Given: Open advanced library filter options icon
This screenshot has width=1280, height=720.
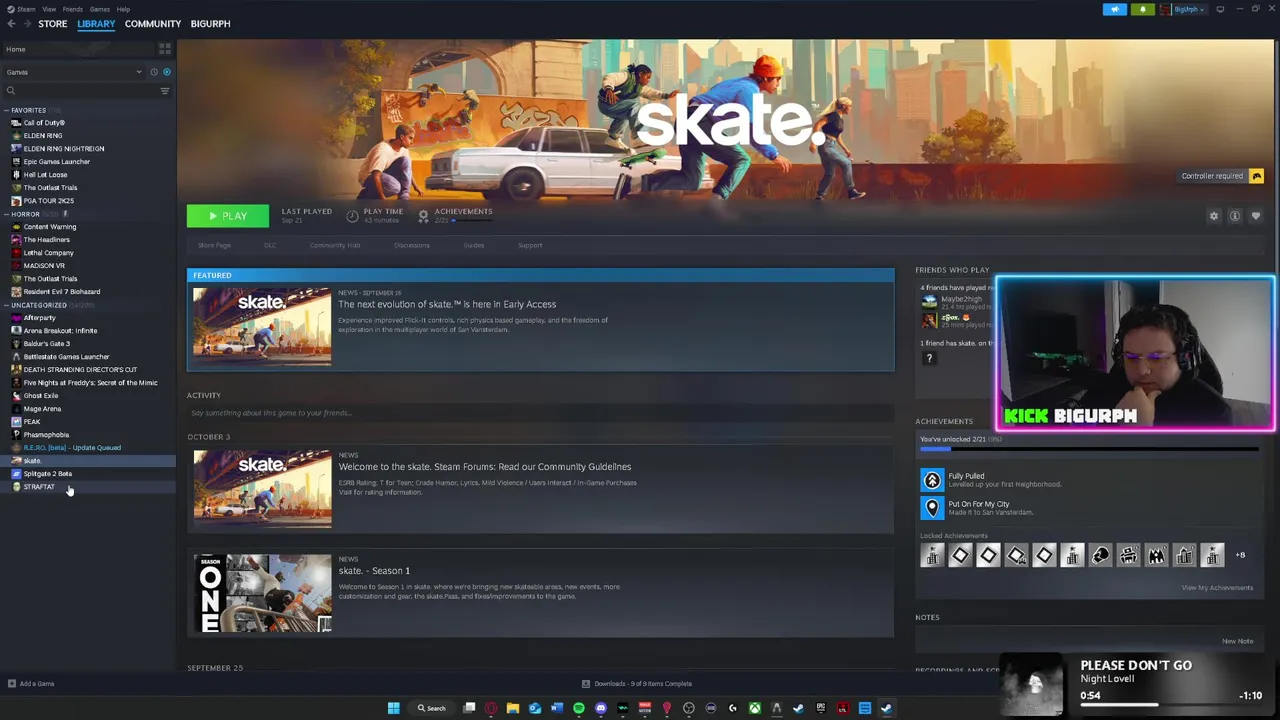Looking at the screenshot, I should point(165,91).
